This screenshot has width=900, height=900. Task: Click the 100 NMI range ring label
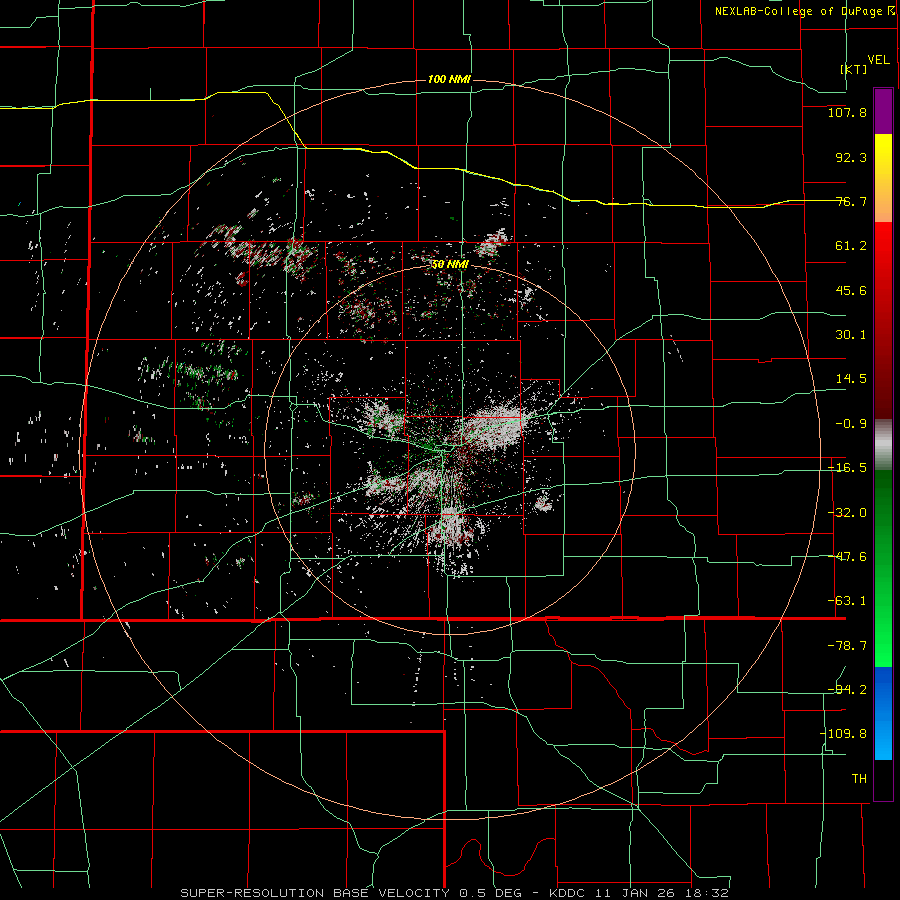pos(449,79)
